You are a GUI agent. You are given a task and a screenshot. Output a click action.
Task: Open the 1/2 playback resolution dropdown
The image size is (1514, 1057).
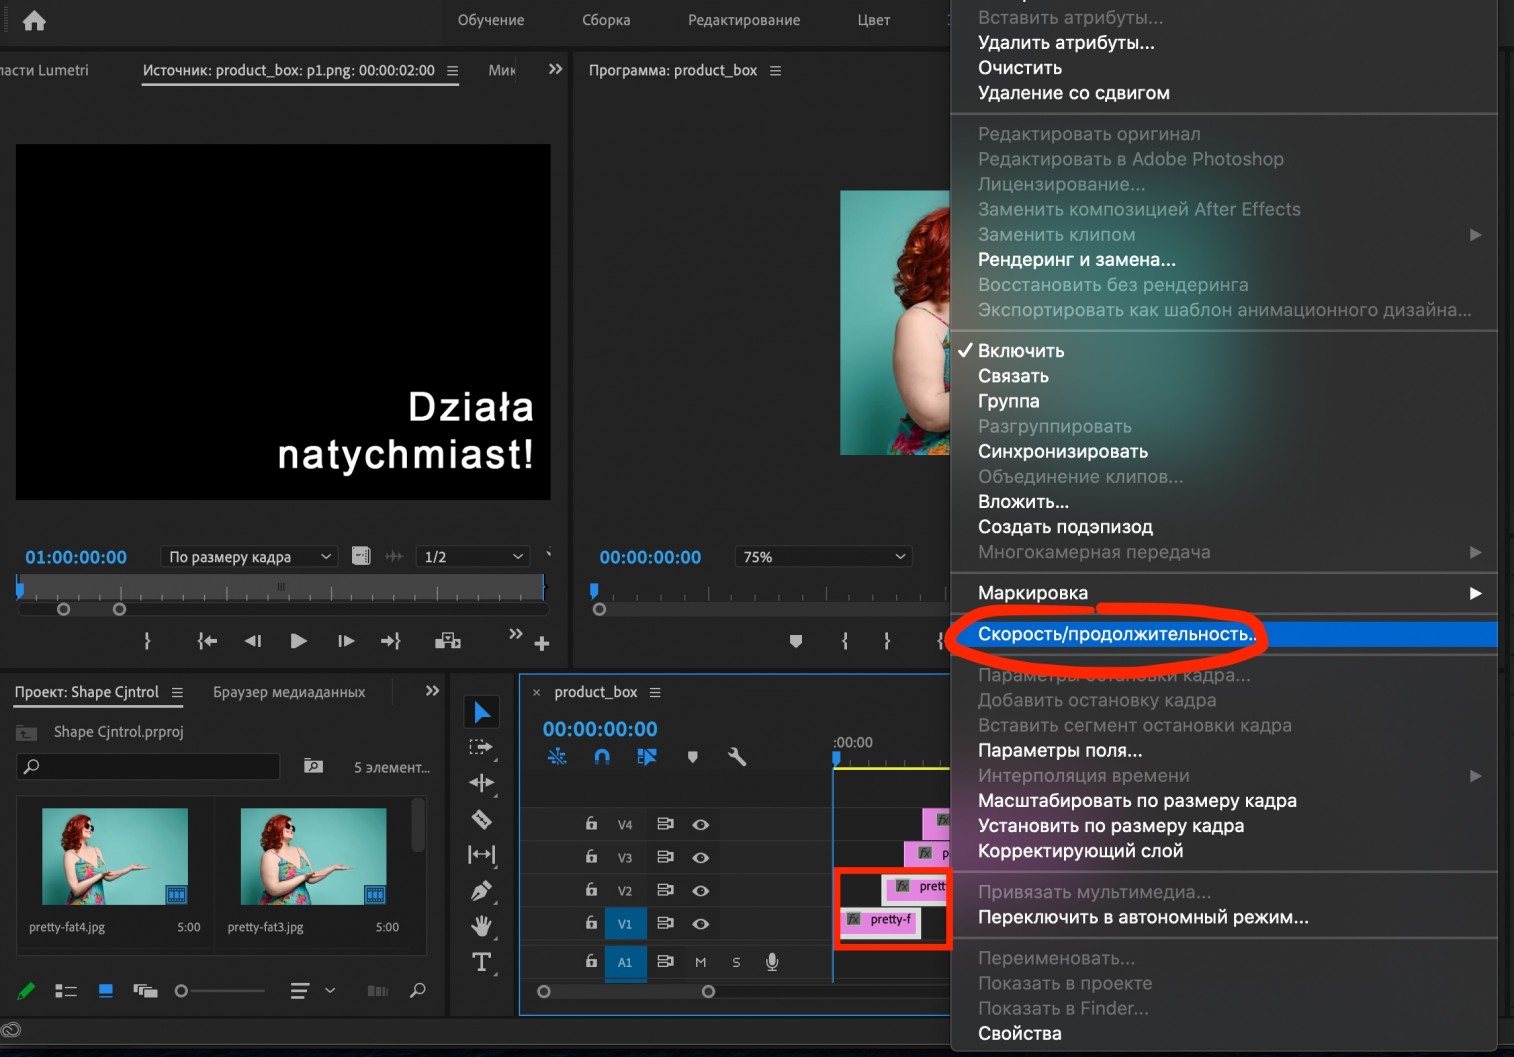pyautogui.click(x=473, y=557)
